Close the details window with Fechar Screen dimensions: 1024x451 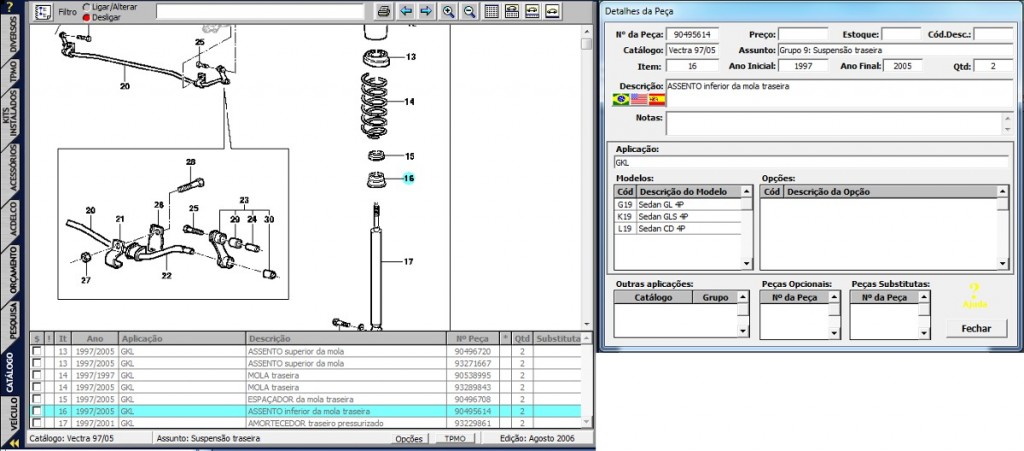976,329
